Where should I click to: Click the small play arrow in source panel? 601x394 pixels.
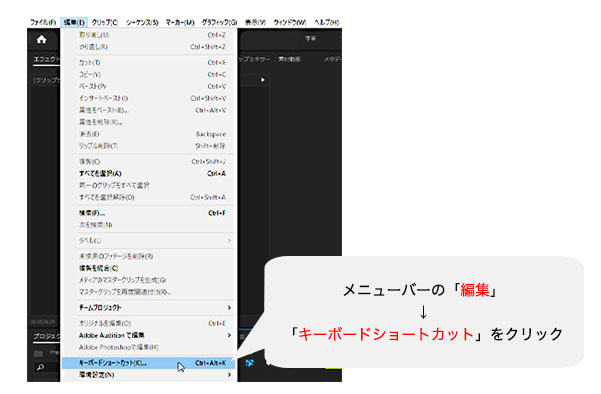[x=263, y=80]
